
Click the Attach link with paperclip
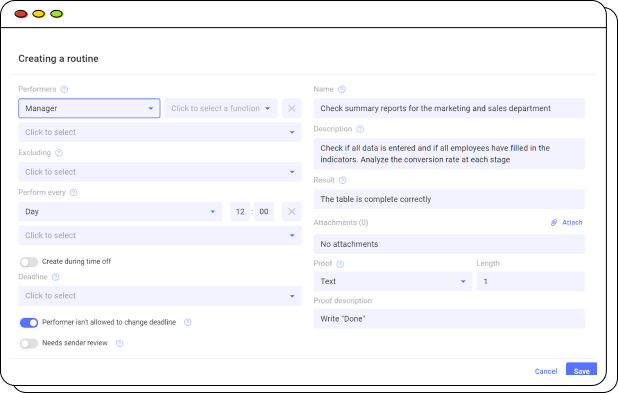[566, 222]
